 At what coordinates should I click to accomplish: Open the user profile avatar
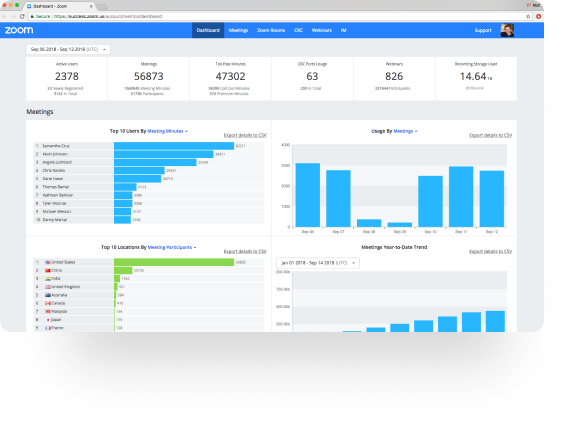click(x=507, y=30)
